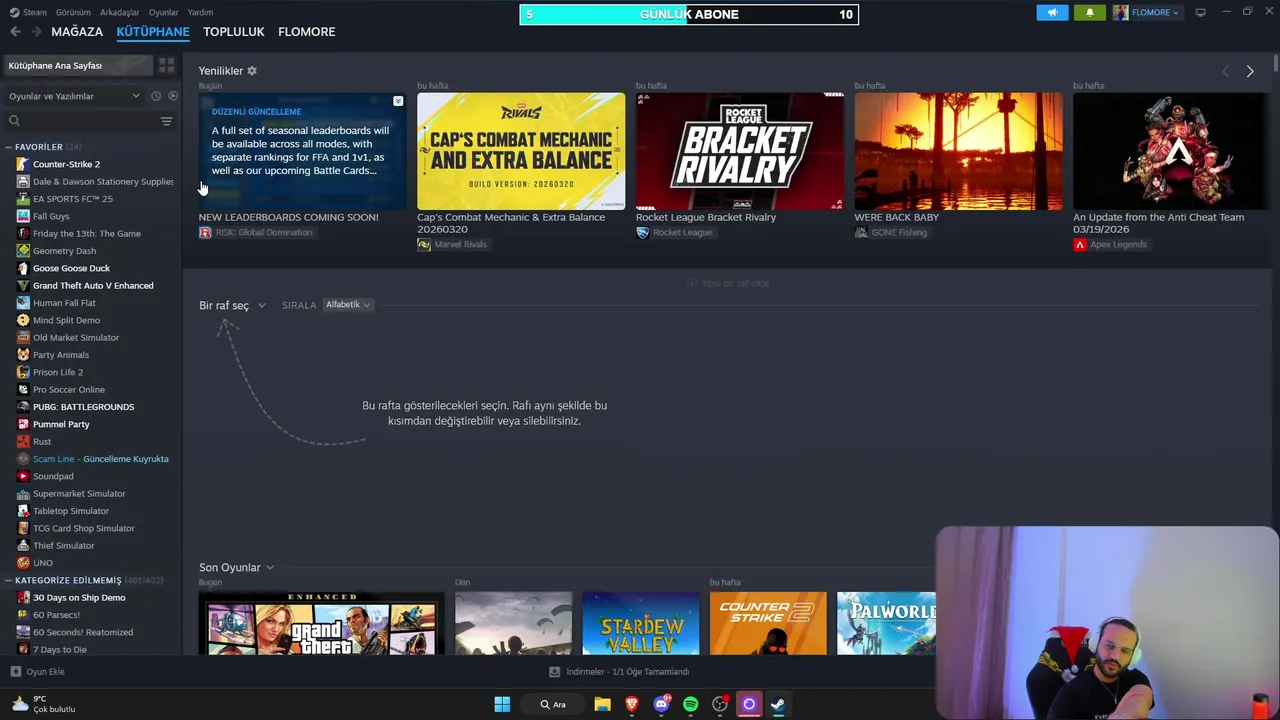Open Bir raf seç shelf dropdown
The image size is (1280, 720).
tap(232, 305)
